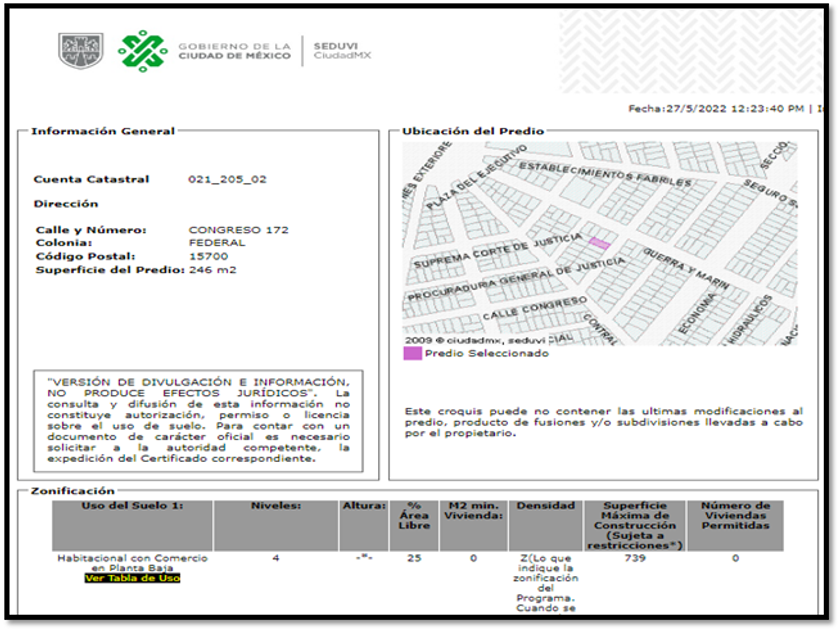Click the 'Cuenta Catastral' label
The height and width of the screenshot is (630, 840).
pyautogui.click(x=92, y=179)
